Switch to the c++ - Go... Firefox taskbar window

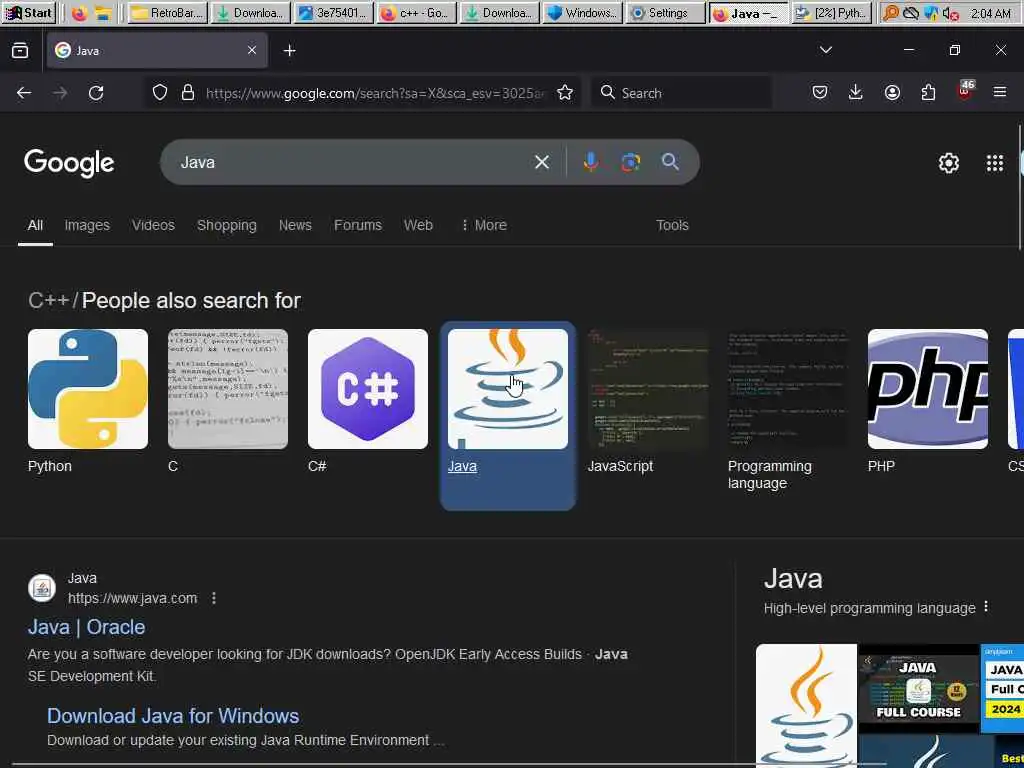click(415, 13)
